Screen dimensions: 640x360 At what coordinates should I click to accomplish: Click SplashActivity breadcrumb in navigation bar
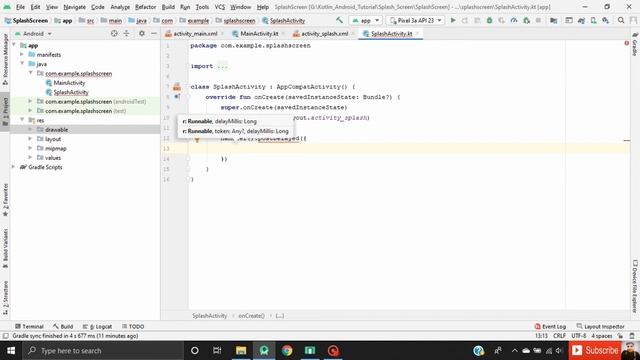point(283,20)
